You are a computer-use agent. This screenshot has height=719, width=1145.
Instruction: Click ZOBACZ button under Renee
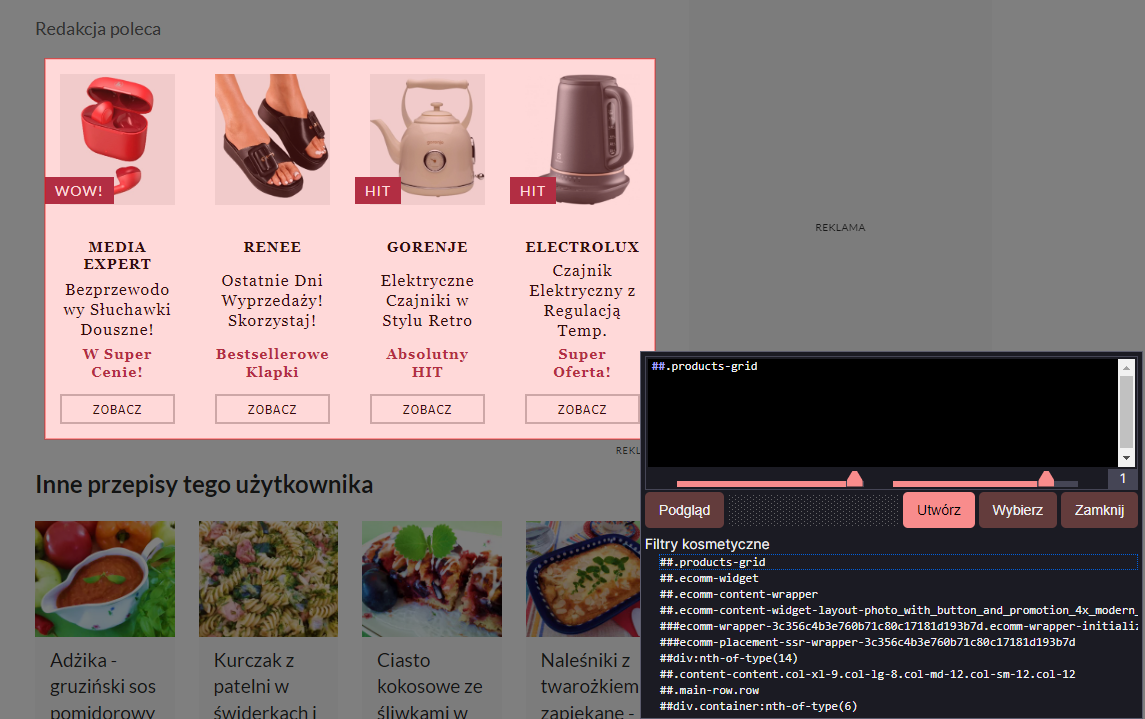pos(272,410)
